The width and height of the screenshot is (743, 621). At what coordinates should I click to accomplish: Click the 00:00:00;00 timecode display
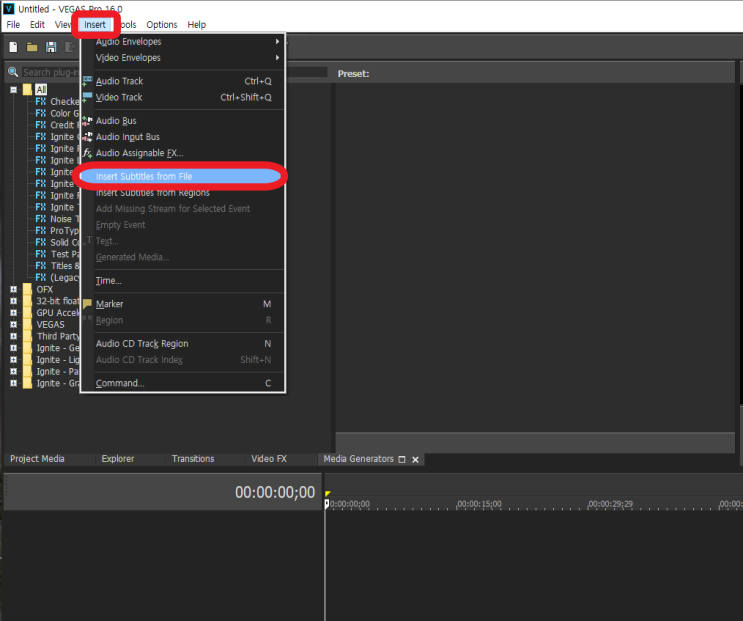(x=275, y=492)
